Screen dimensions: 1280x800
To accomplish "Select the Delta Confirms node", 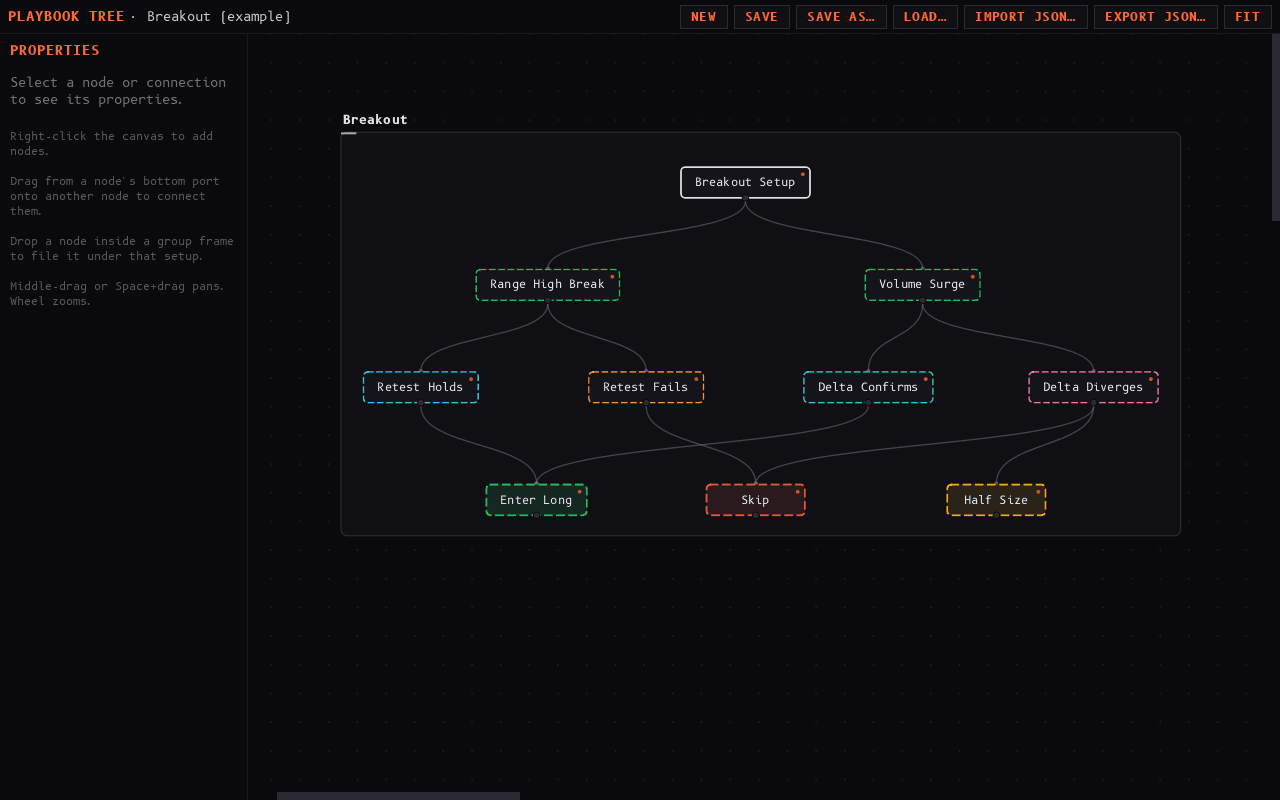I will (x=868, y=388).
